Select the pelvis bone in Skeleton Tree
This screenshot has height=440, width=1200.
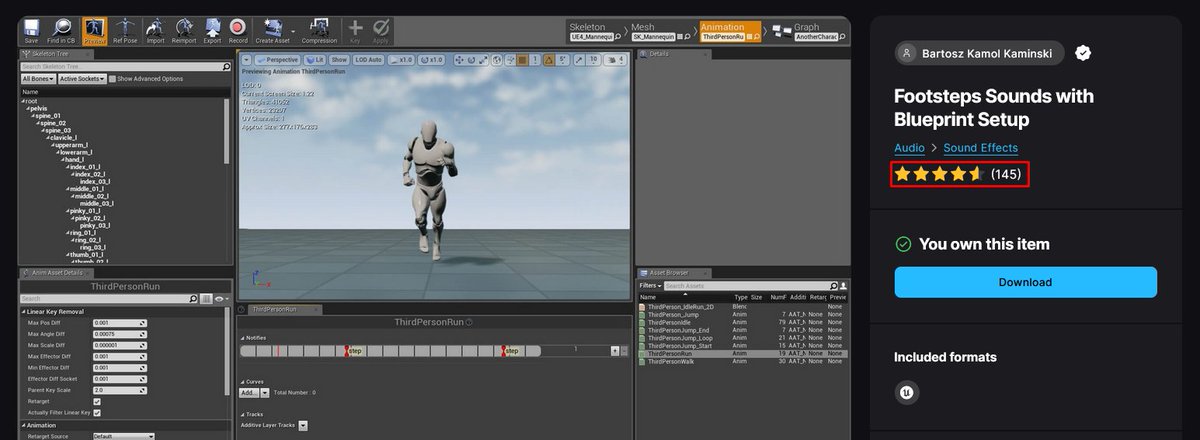[x=40, y=108]
